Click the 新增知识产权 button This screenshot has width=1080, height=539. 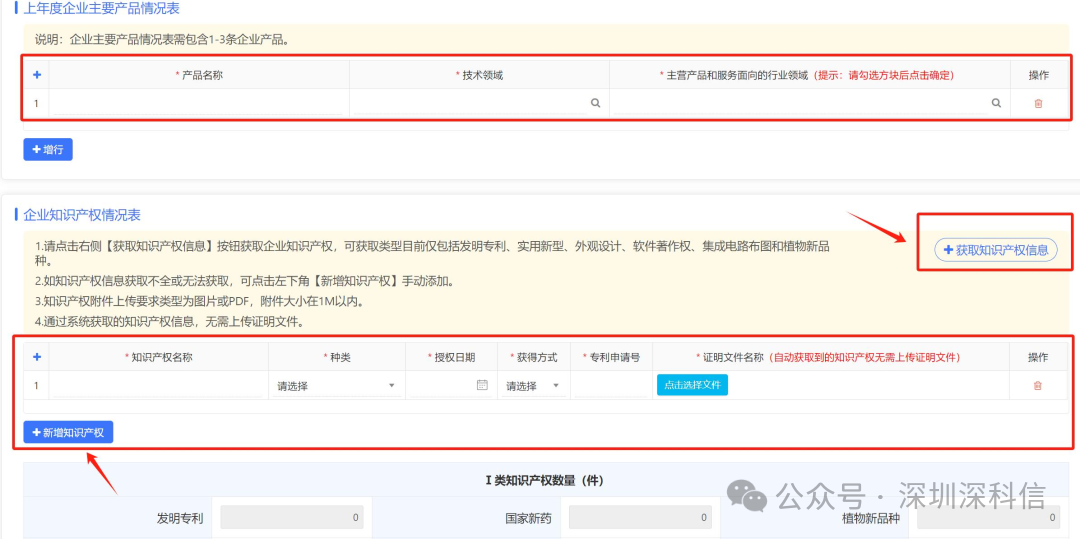[x=68, y=432]
